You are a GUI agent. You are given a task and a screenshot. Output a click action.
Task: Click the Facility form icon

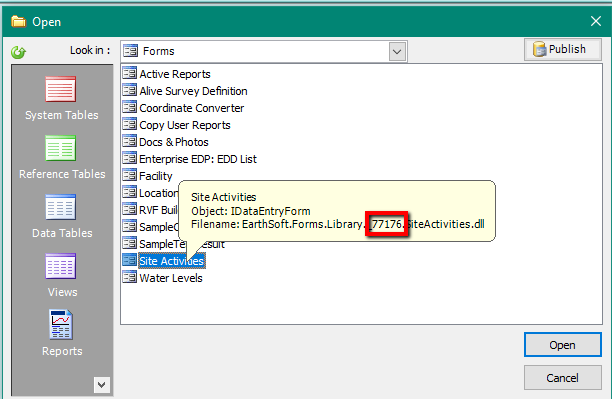tap(130, 175)
